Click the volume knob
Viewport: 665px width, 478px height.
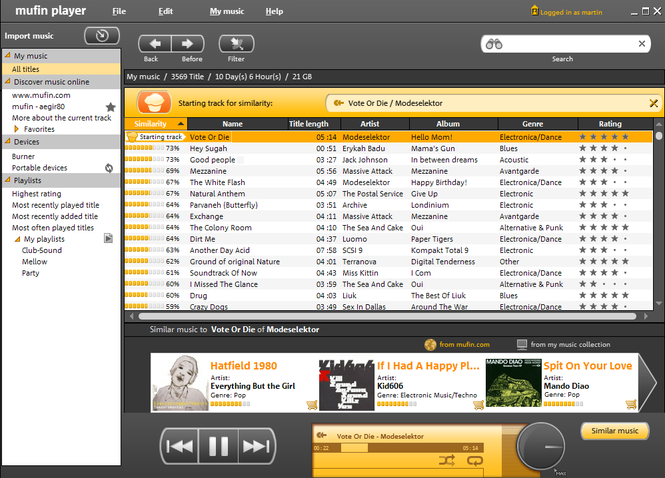point(541,446)
